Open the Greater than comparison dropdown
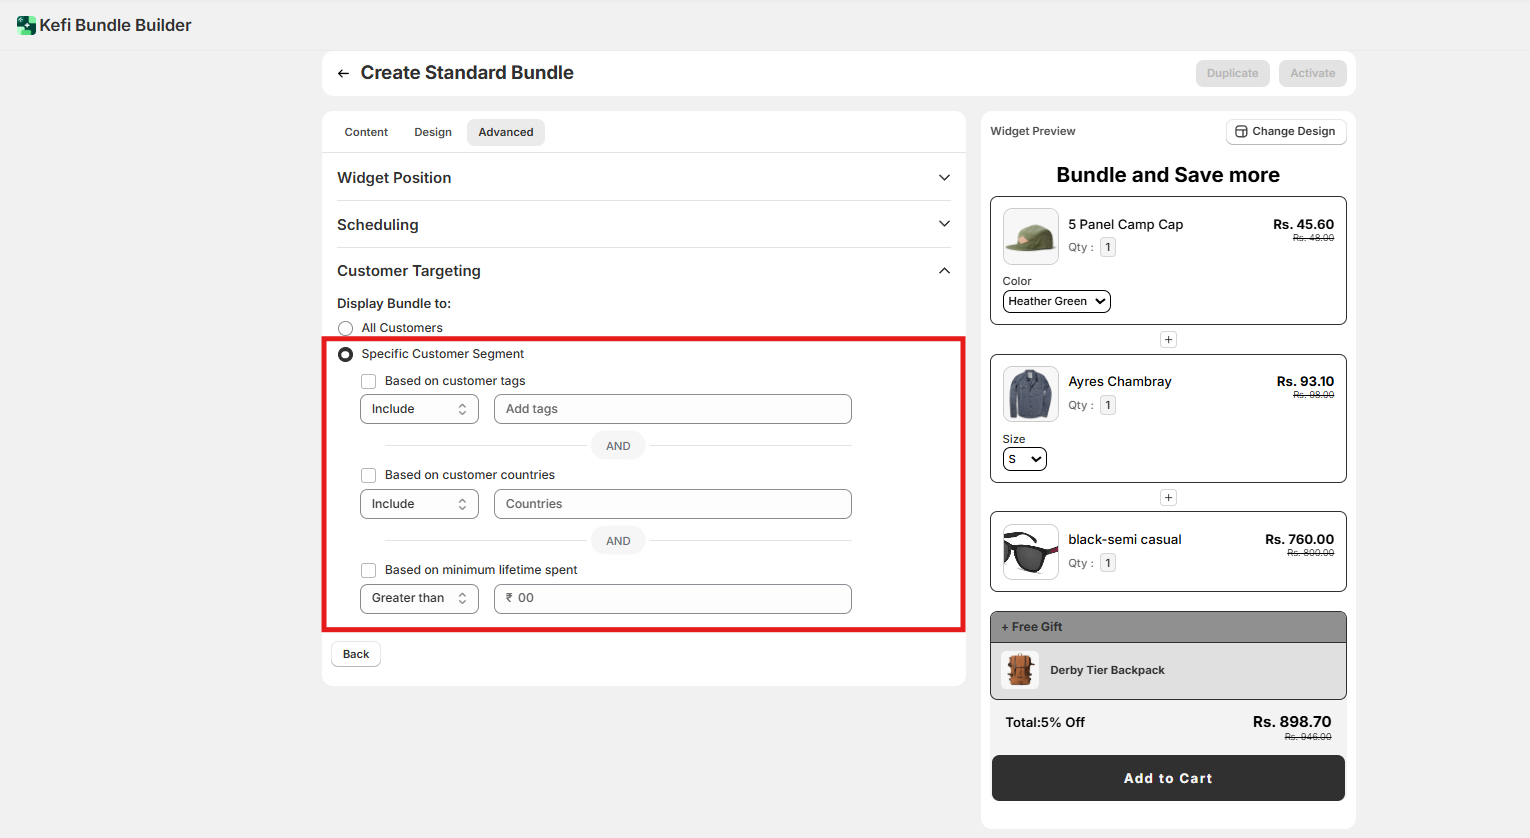This screenshot has width=1530, height=838. tap(419, 598)
